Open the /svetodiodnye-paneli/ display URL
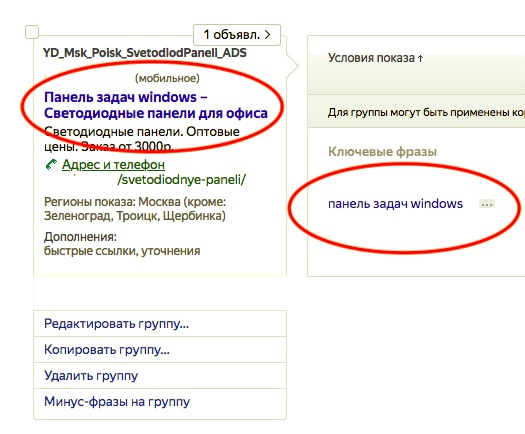525x434 pixels. pyautogui.click(x=181, y=180)
